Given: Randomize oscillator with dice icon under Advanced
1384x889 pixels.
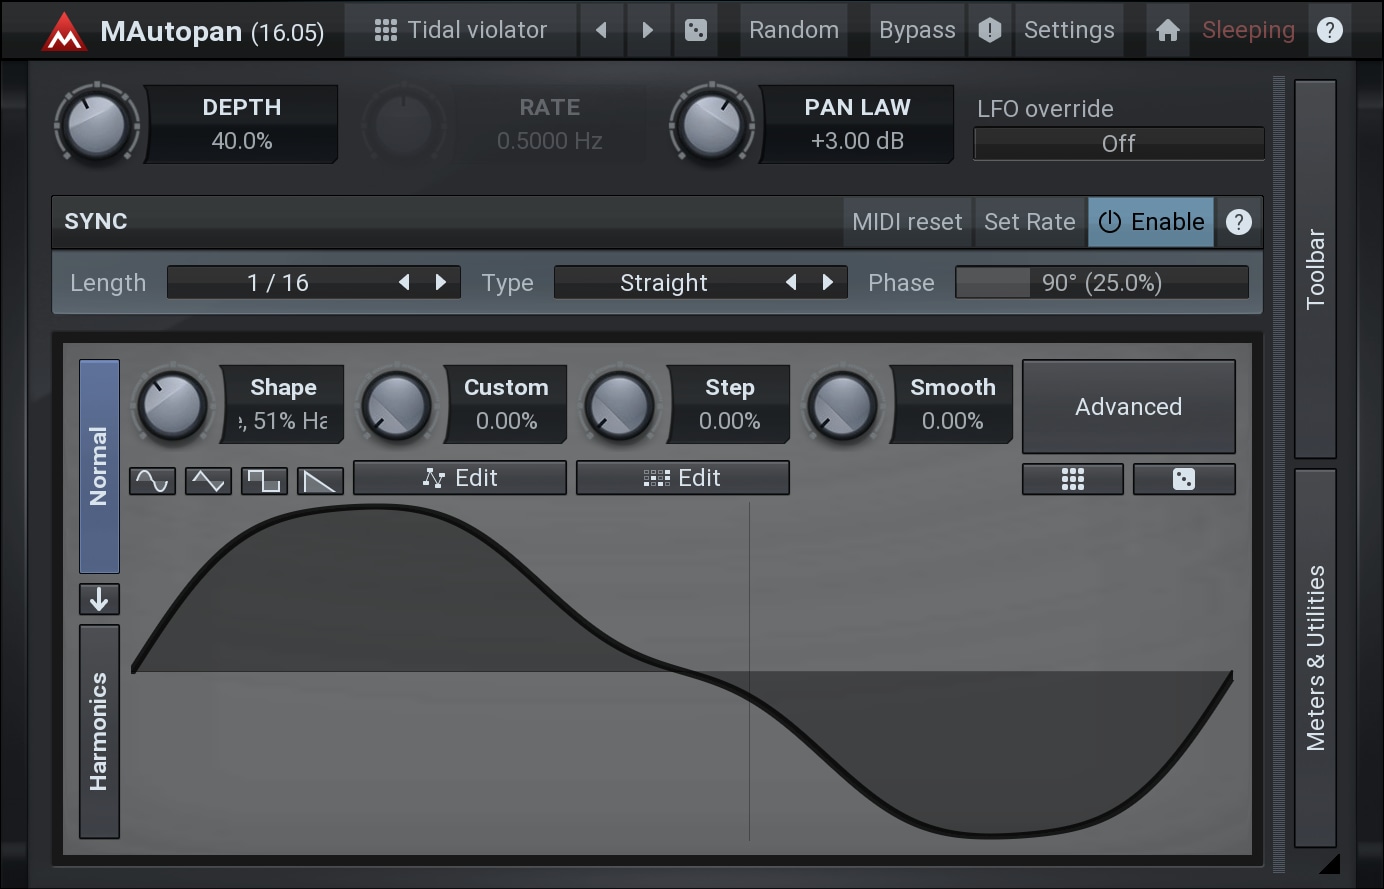Looking at the screenshot, I should pyautogui.click(x=1184, y=479).
